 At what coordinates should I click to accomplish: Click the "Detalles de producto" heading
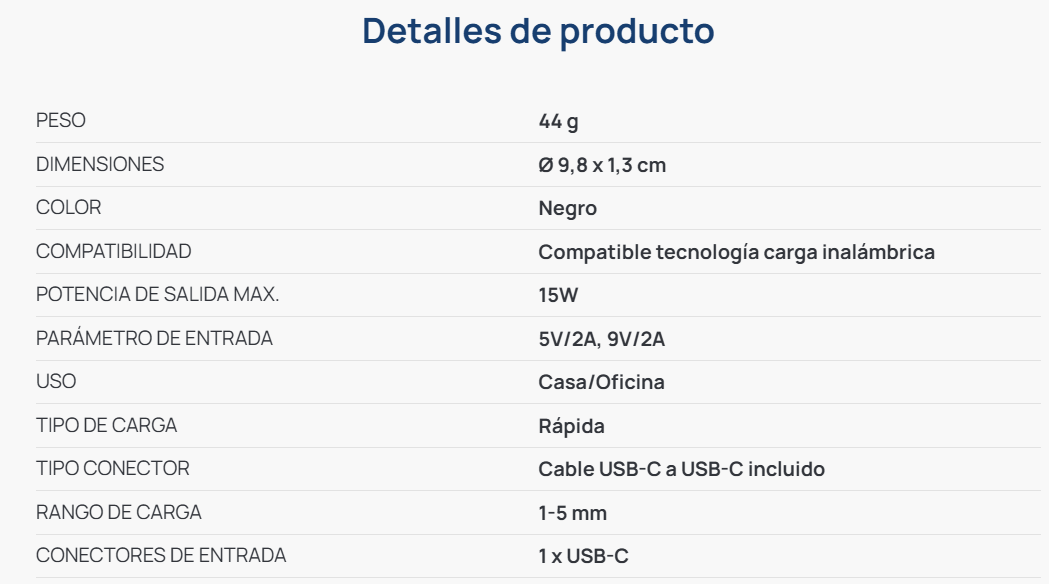click(x=538, y=31)
